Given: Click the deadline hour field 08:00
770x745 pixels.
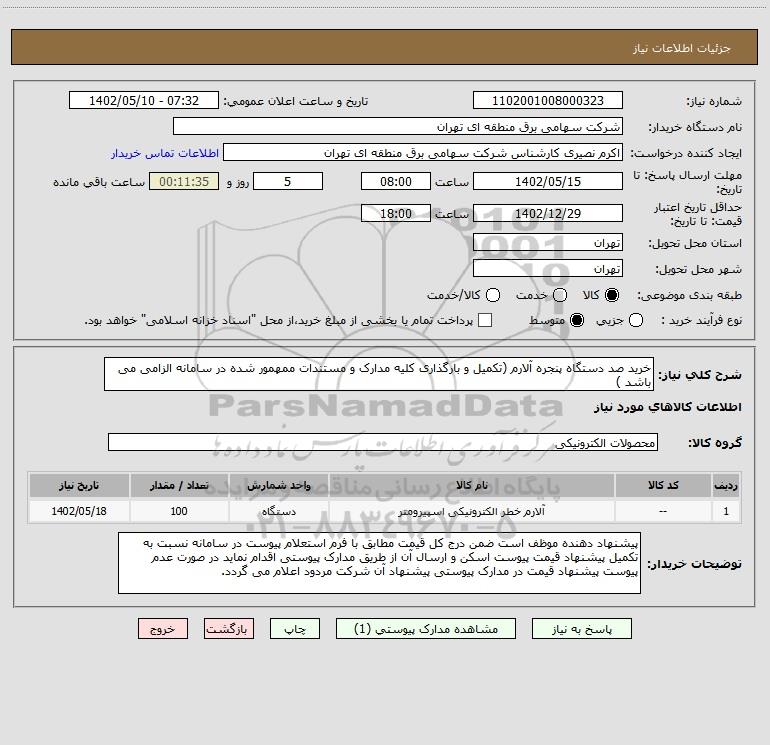Looking at the screenshot, I should 396,181.
